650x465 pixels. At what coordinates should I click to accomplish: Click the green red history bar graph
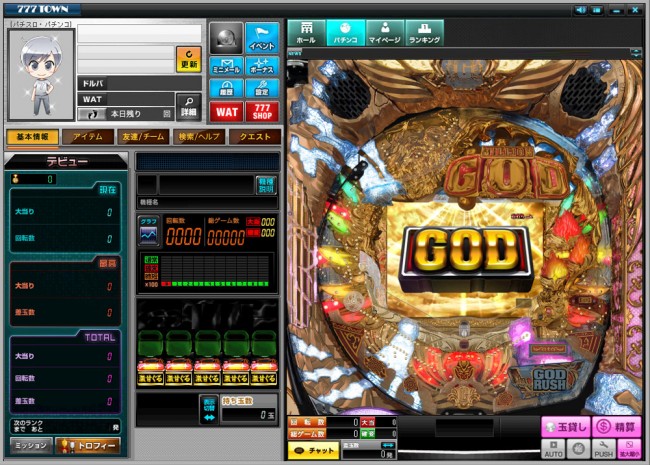(207, 272)
